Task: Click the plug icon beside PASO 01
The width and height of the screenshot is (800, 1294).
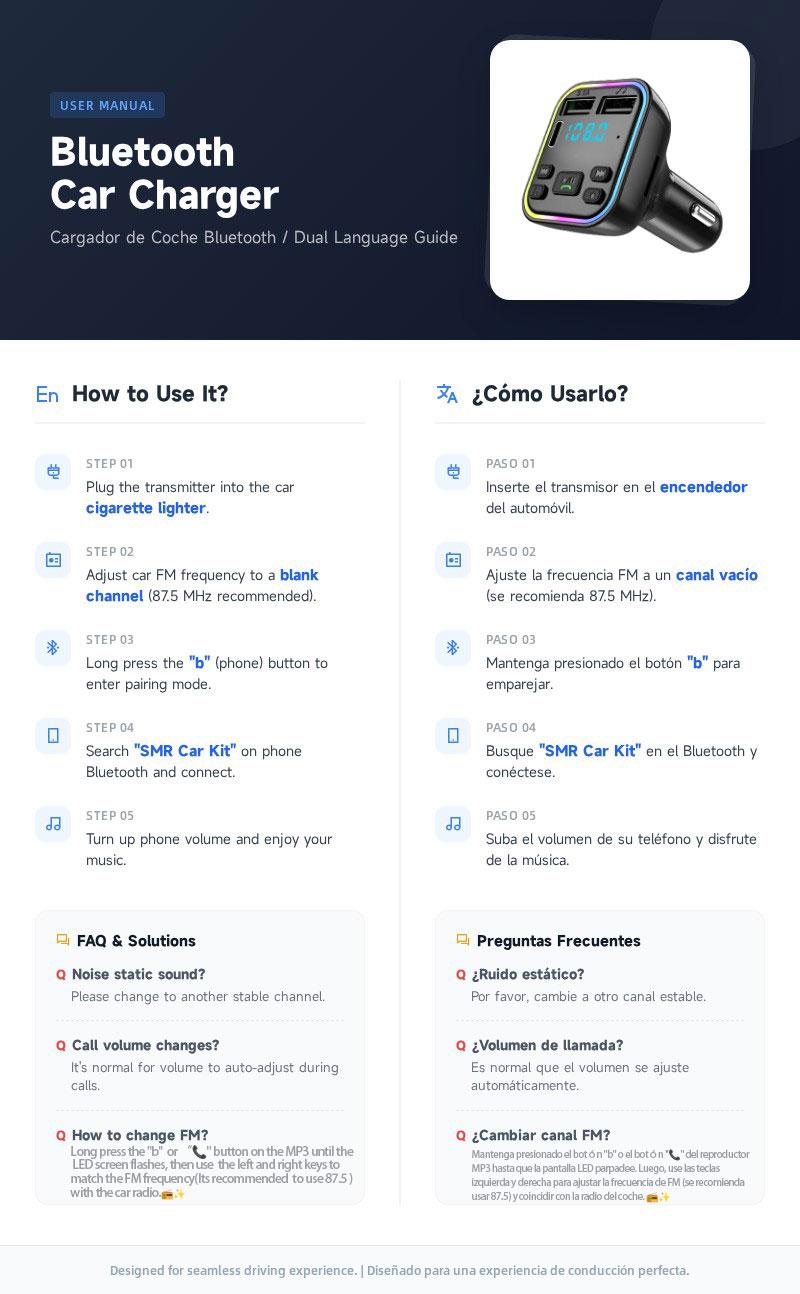Action: pyautogui.click(x=453, y=472)
